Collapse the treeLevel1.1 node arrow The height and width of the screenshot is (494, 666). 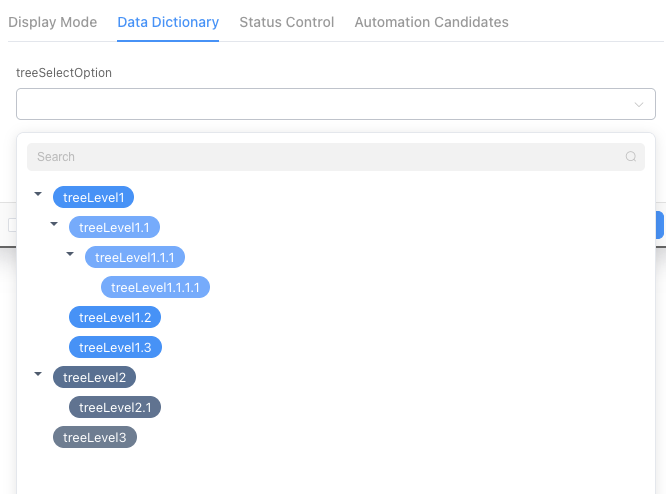pyautogui.click(x=54, y=224)
